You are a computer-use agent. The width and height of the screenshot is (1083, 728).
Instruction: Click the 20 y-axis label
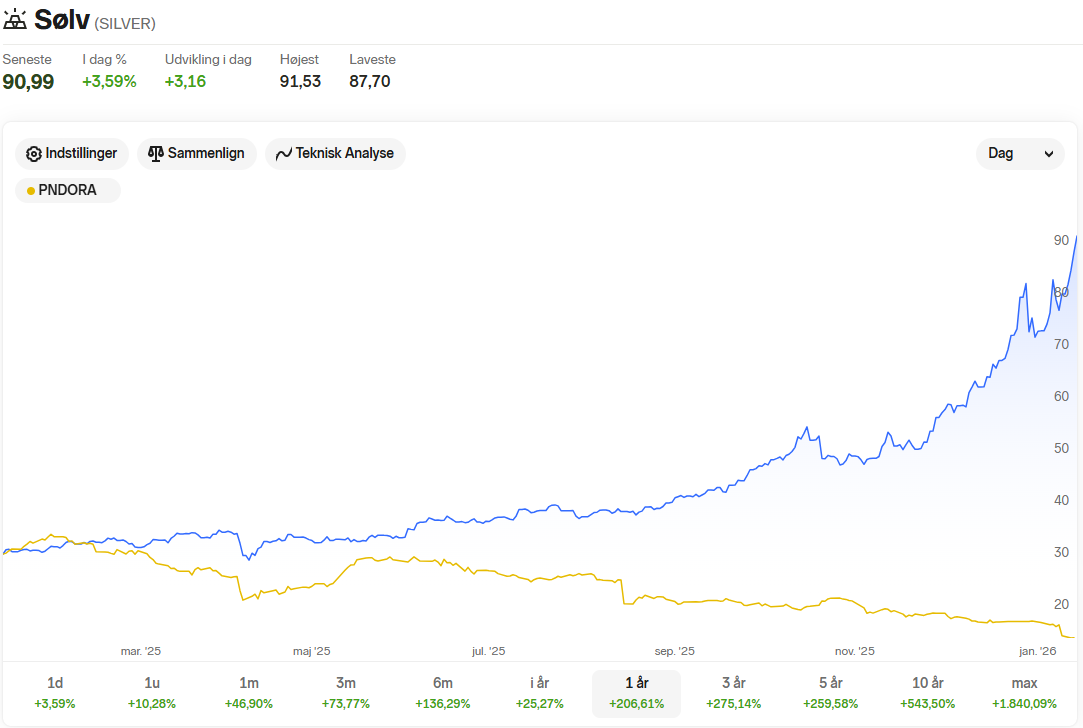(1061, 604)
